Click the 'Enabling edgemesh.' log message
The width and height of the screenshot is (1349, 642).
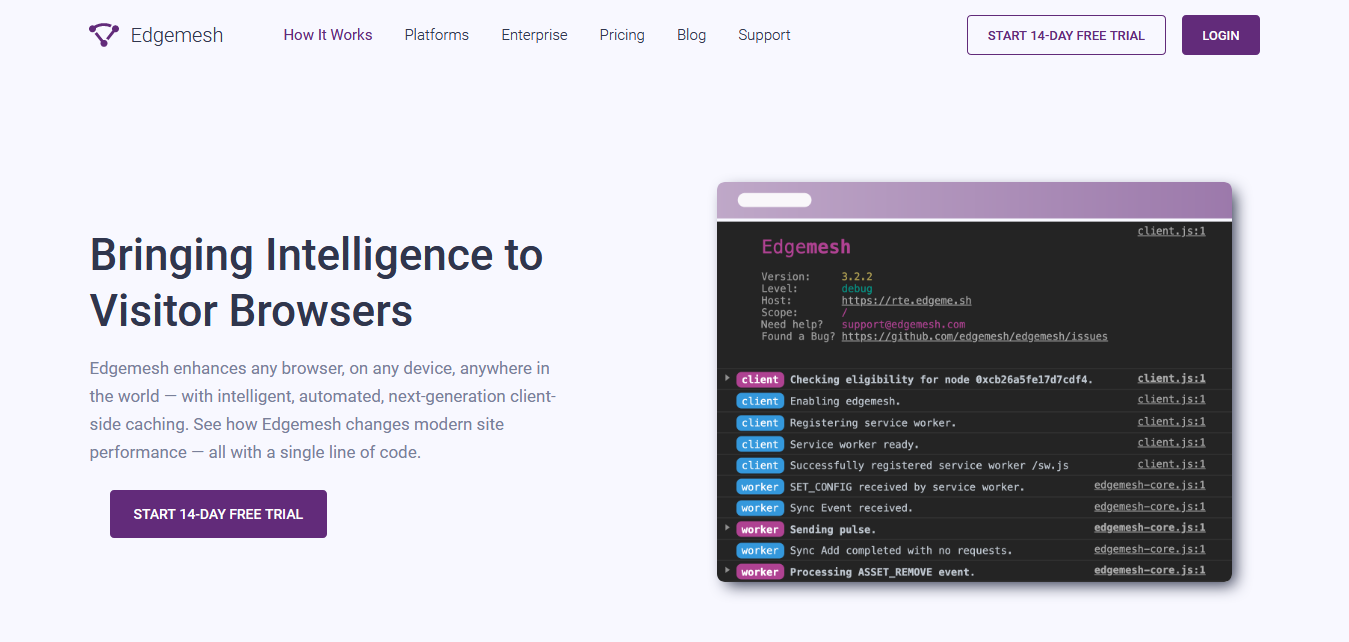(x=845, y=401)
